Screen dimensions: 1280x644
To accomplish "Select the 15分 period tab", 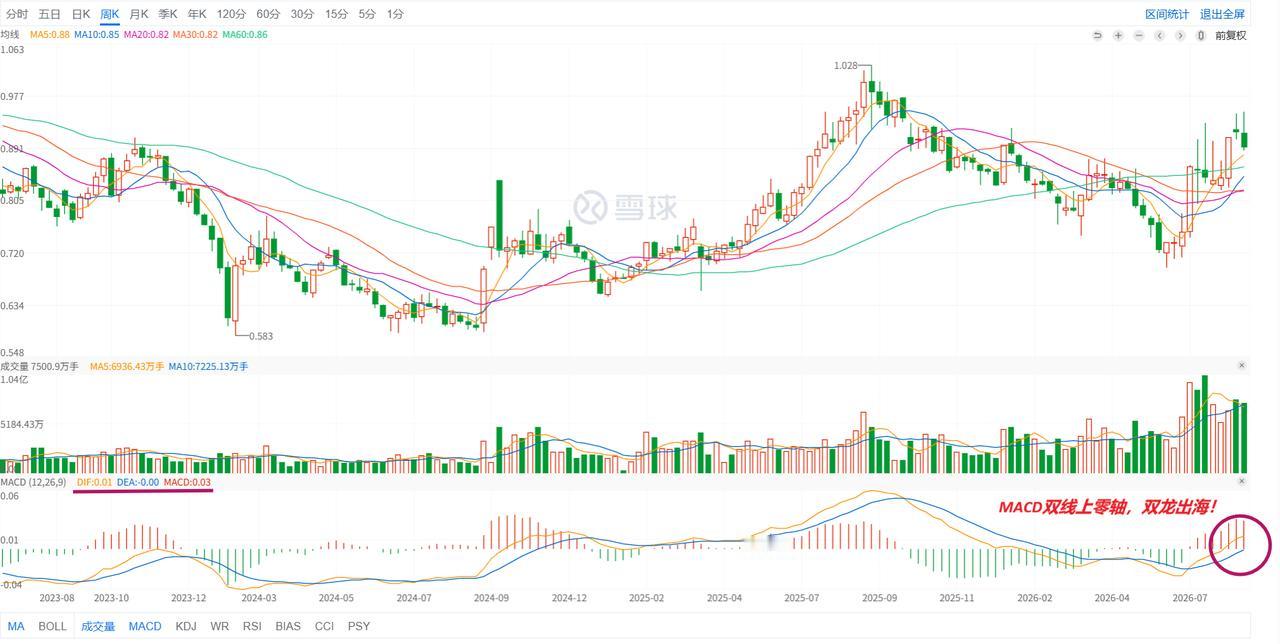I will (336, 14).
